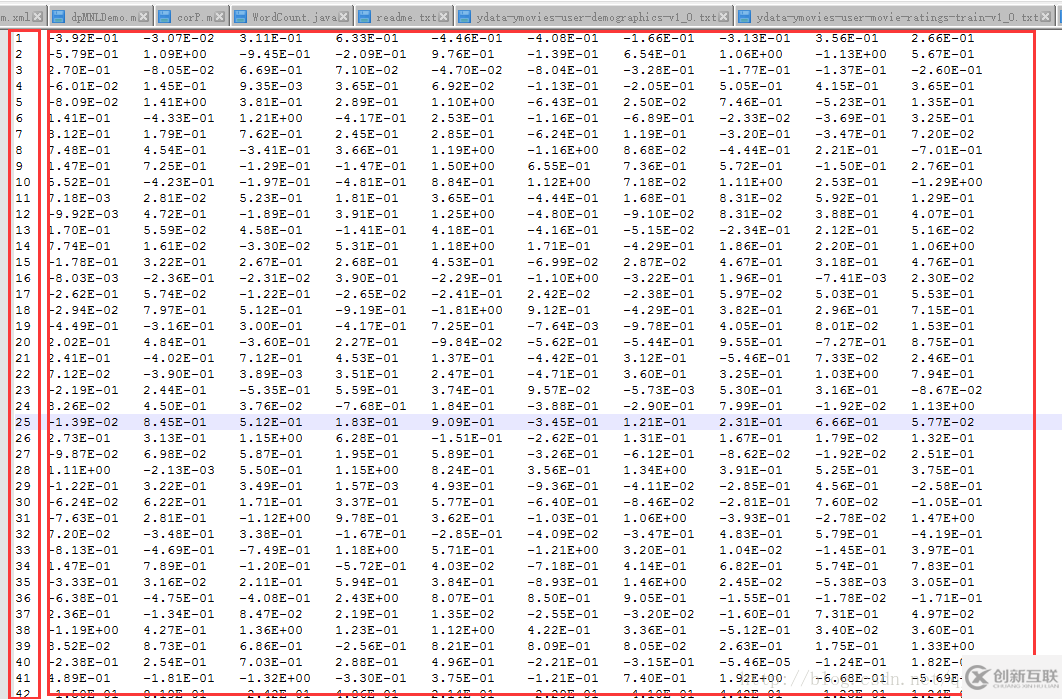Image resolution: width=1062 pixels, height=699 pixels.
Task: Close the WordCount.java tab
Action: click(345, 17)
